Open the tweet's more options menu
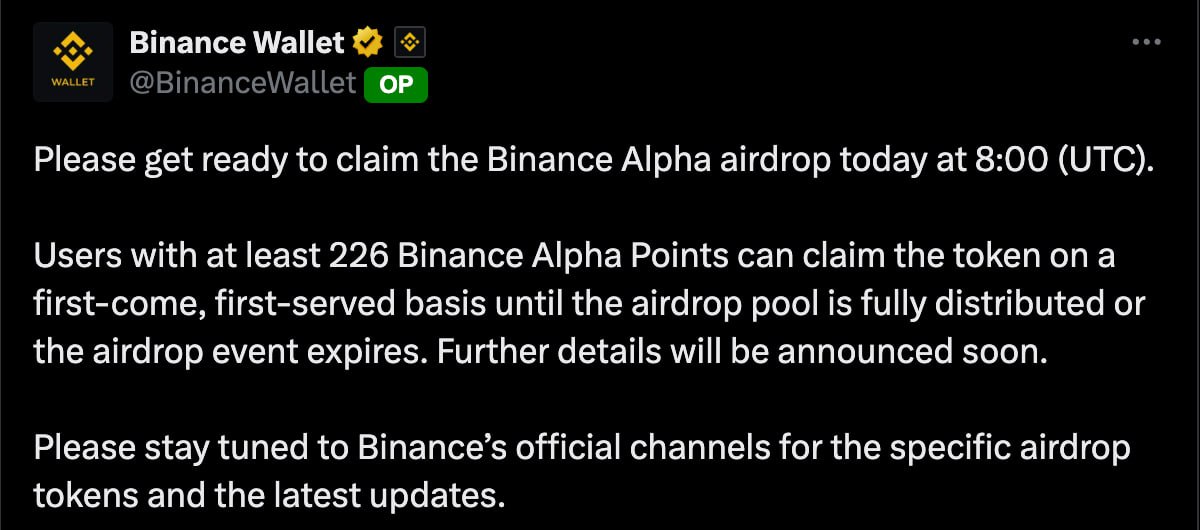1200x530 pixels. click(1145, 42)
